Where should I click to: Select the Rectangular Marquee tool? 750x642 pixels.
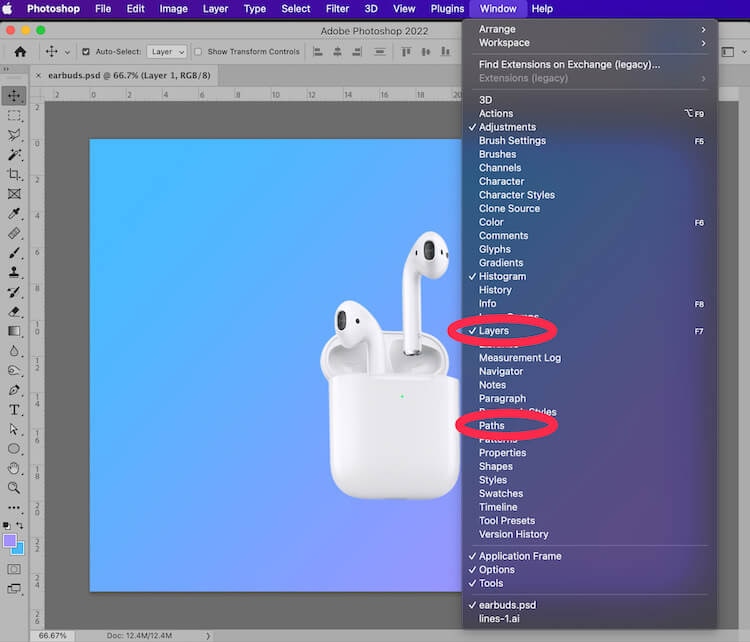tap(14, 116)
